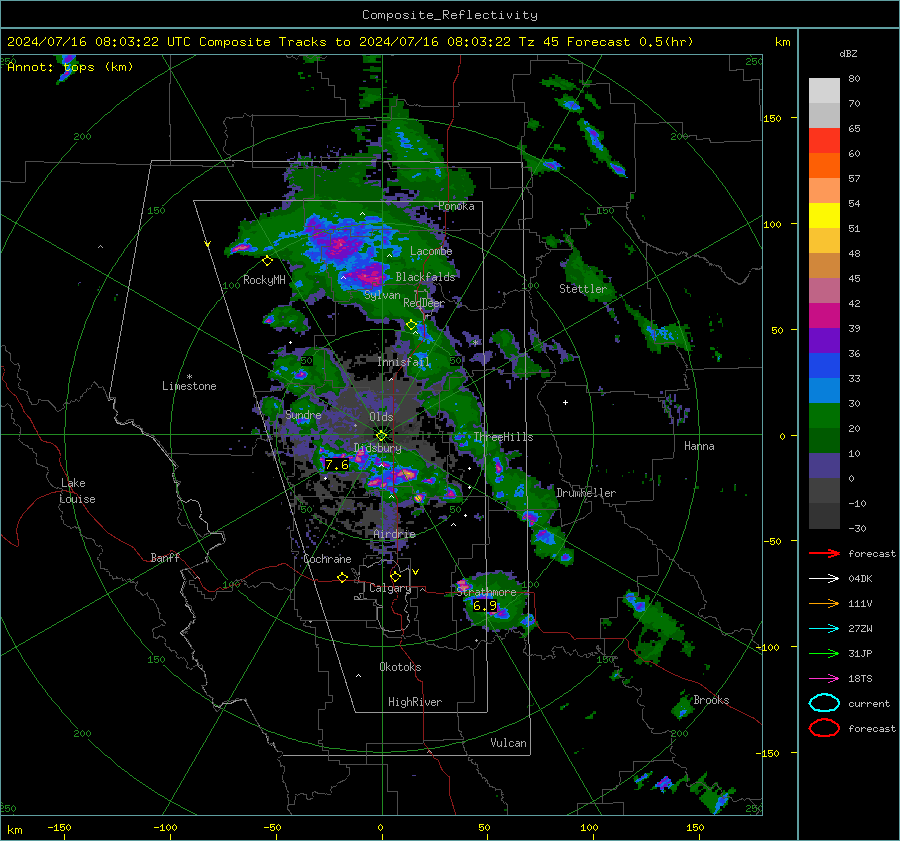Click the storm top label 6.9
This screenshot has height=841, width=900.
[484, 606]
